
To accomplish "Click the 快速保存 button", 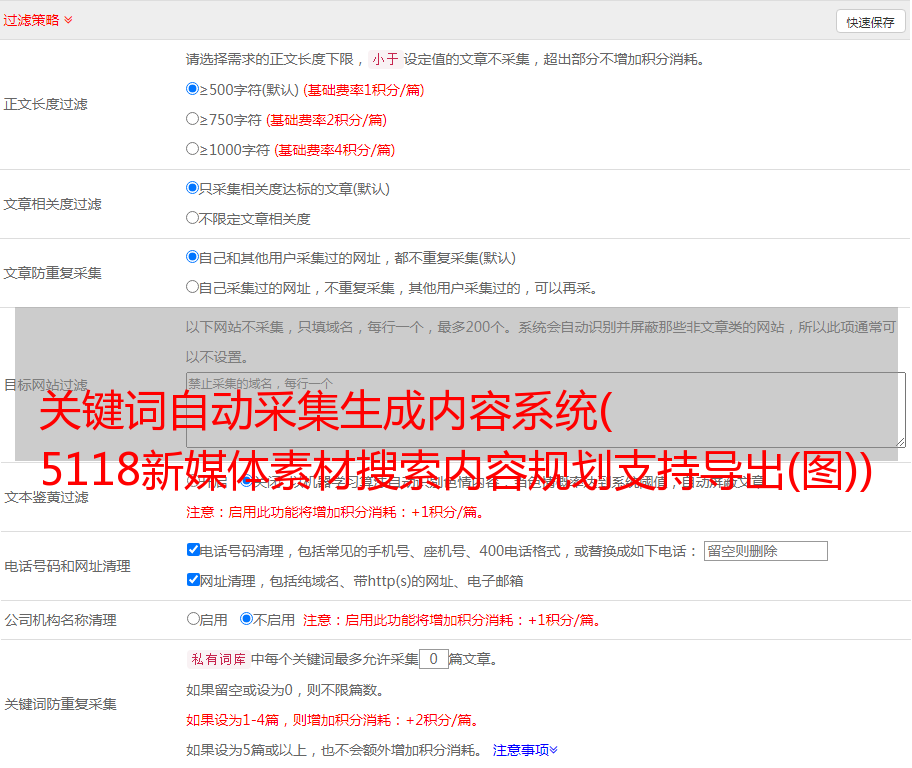I will point(870,22).
